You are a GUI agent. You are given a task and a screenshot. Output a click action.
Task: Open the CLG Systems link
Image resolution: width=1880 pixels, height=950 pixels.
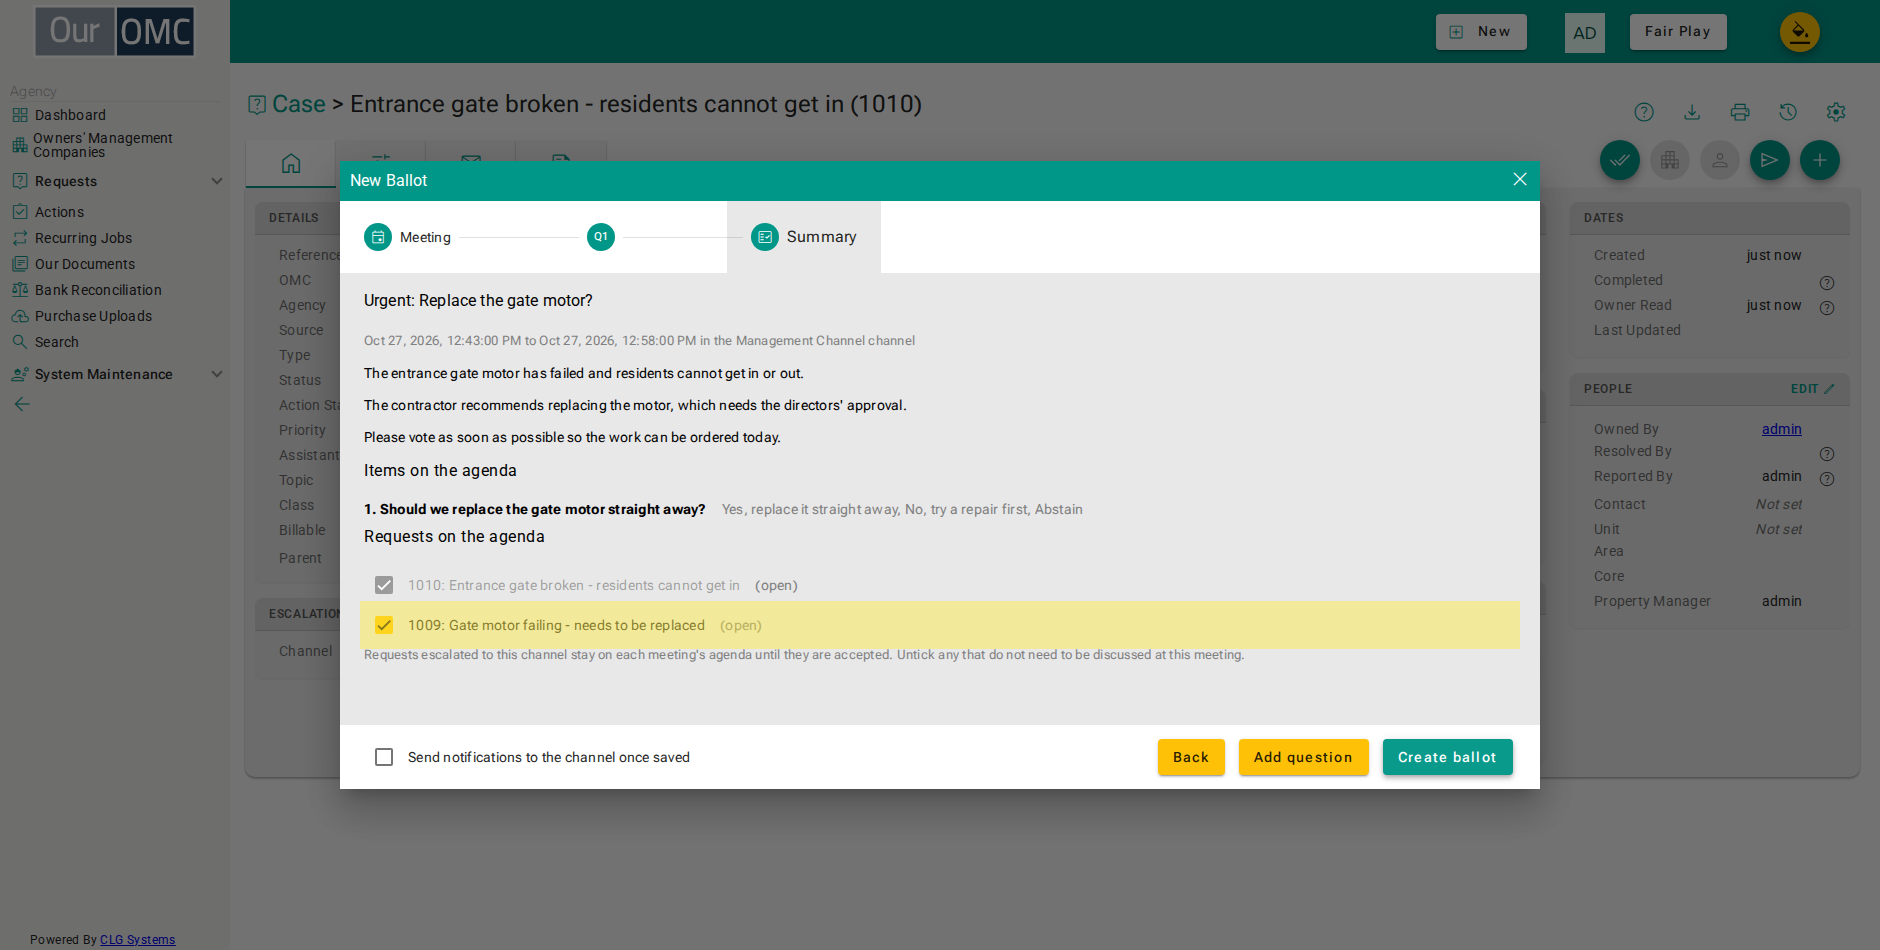coord(137,940)
